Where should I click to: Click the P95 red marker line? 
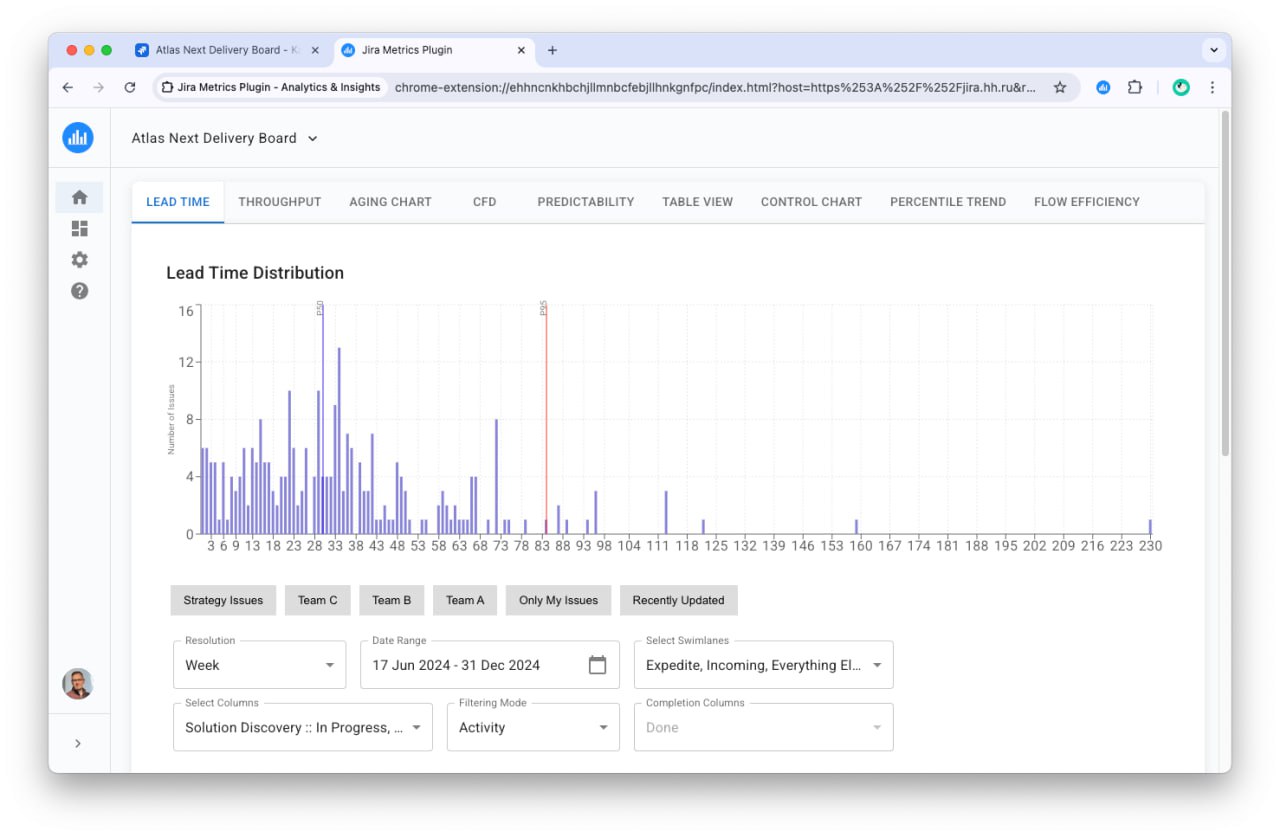point(546,420)
